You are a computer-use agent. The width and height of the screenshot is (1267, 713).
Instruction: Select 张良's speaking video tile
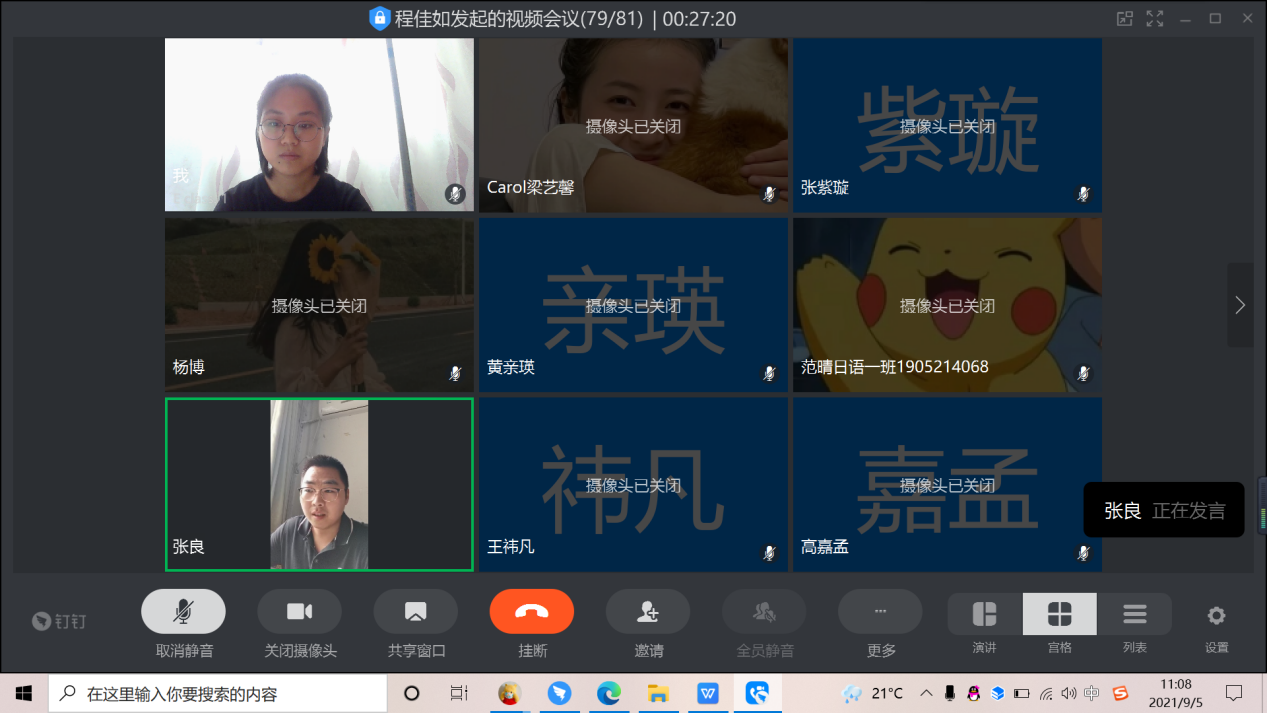[x=319, y=484]
